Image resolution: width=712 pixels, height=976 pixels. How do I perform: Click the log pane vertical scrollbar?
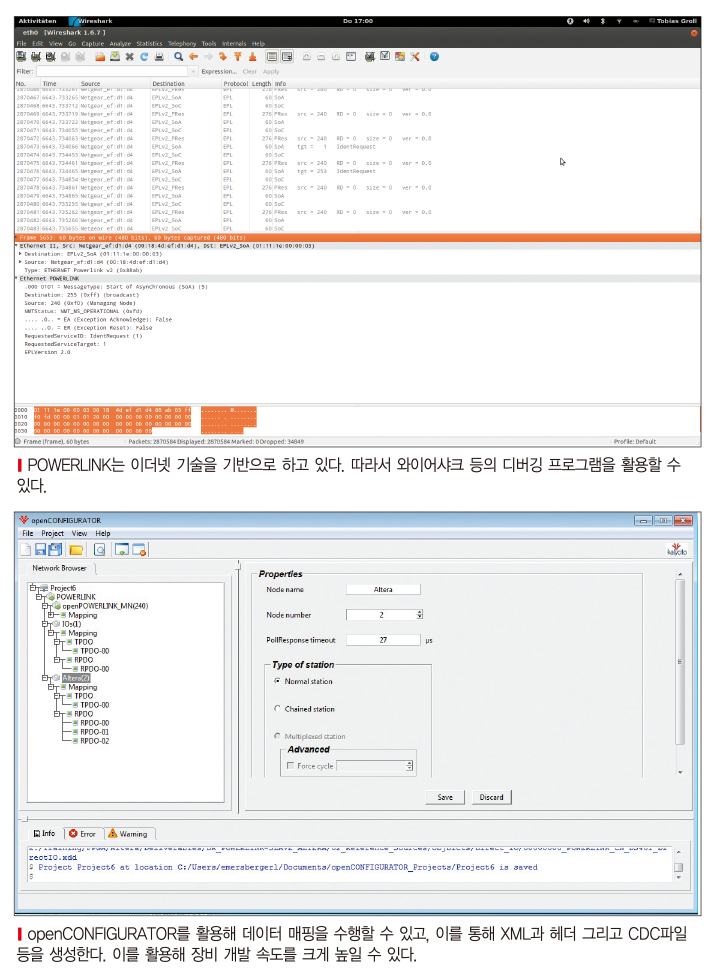[x=678, y=867]
